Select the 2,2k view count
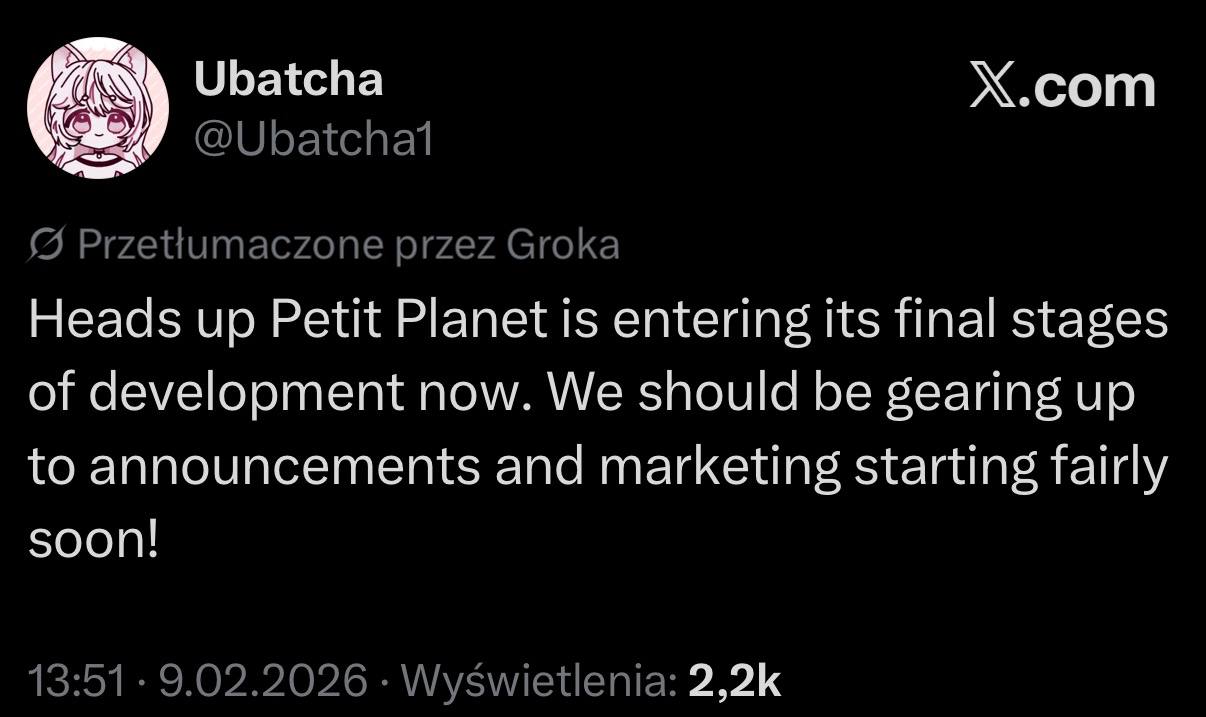The image size is (1206, 717). (x=735, y=681)
